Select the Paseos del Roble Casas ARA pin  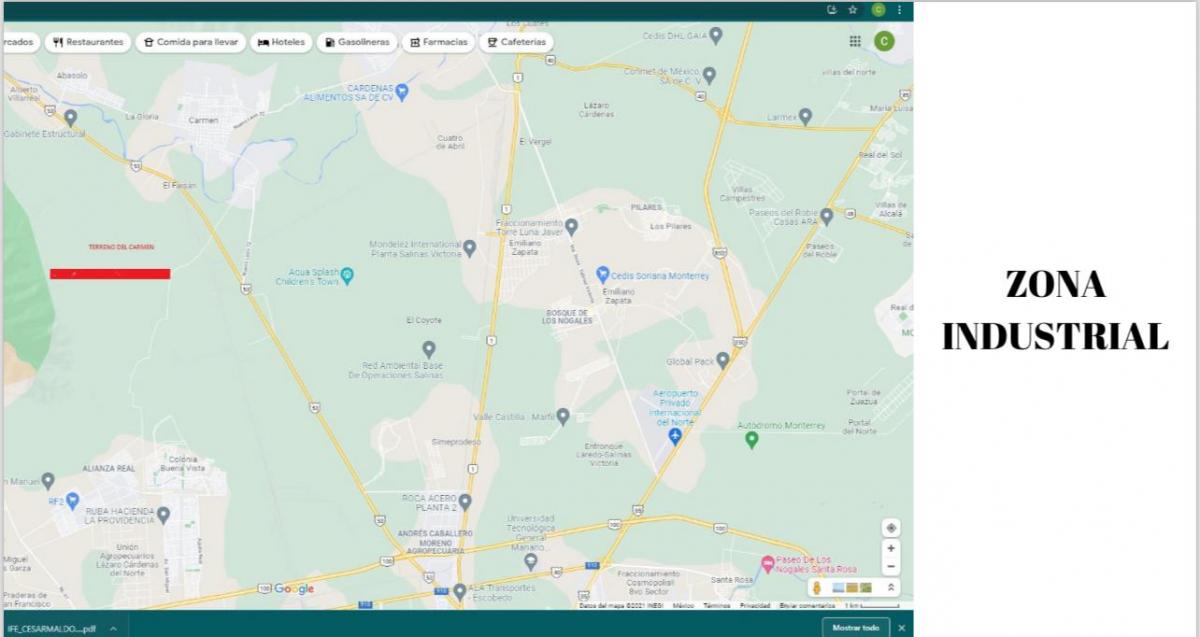click(826, 215)
